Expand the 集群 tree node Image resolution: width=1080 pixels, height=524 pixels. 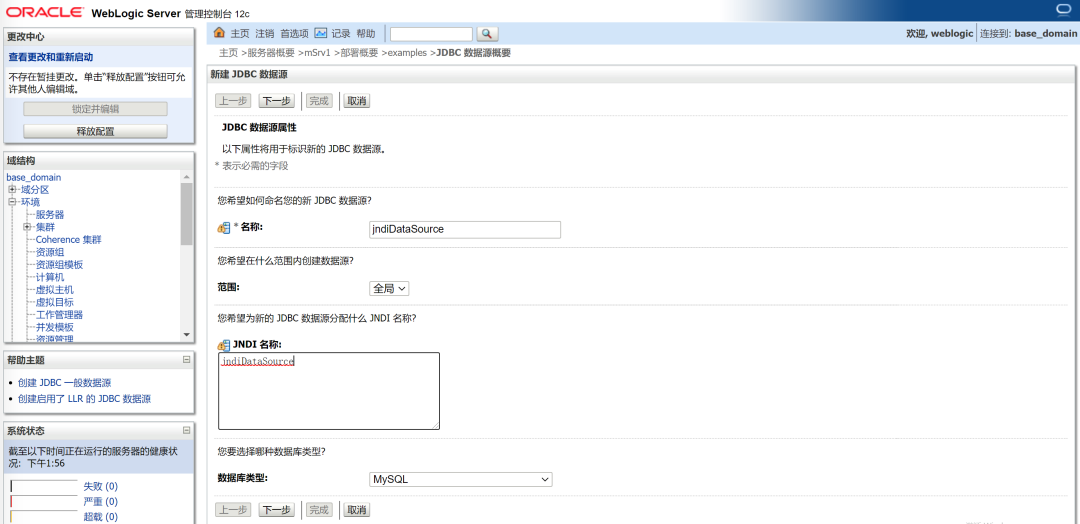(27, 227)
